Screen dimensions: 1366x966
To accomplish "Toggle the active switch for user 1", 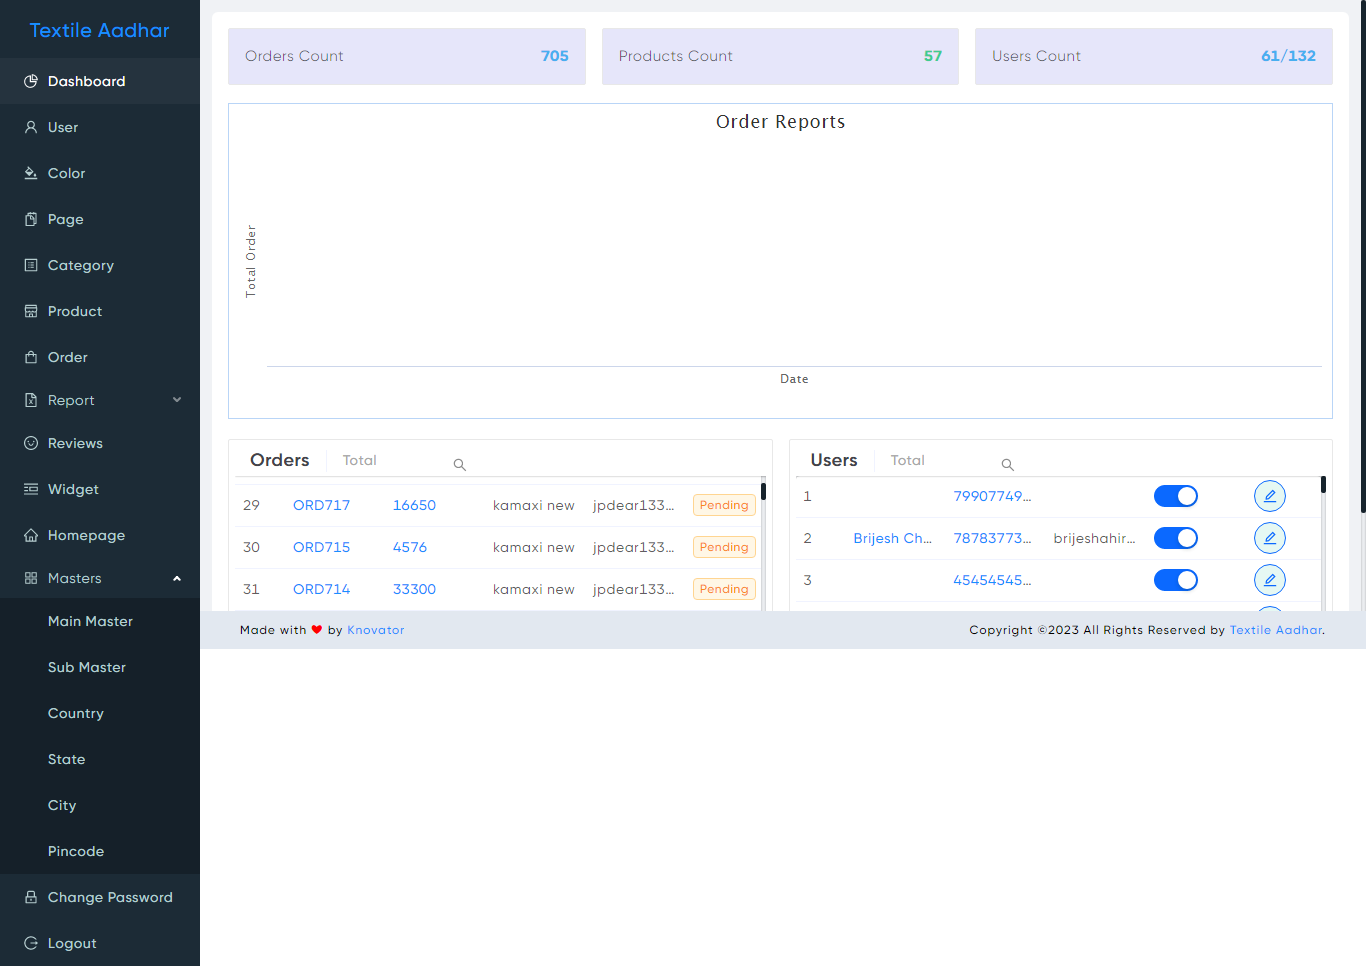I will (1175, 496).
